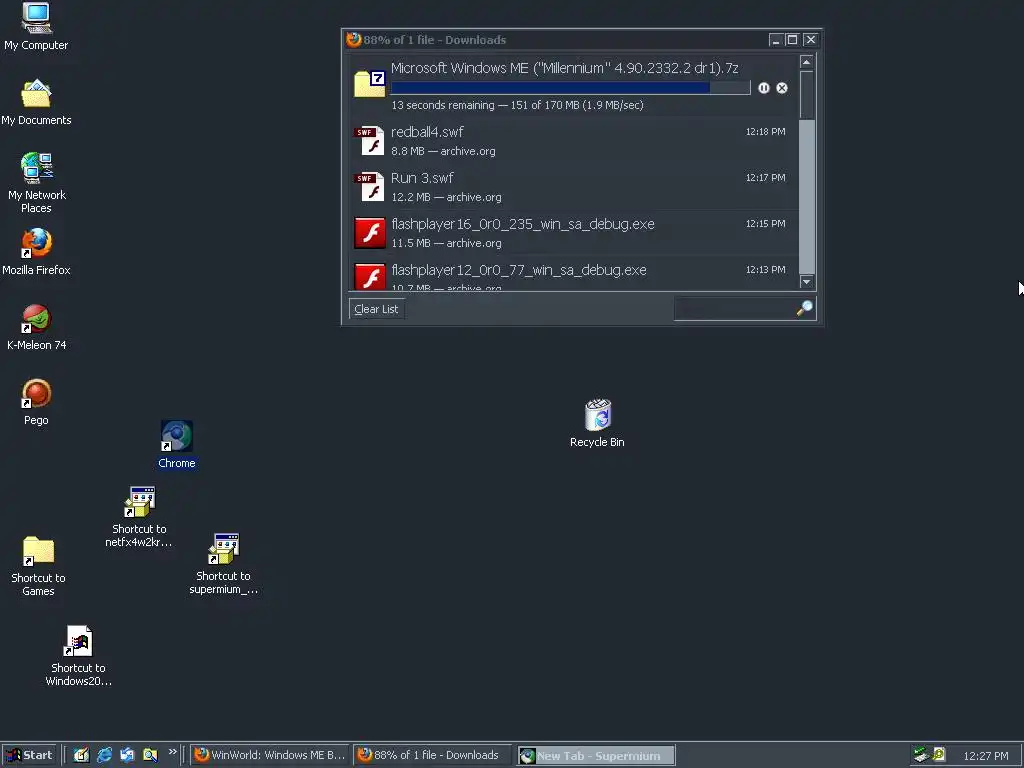Select the Pego desktop shortcut

[x=36, y=402]
